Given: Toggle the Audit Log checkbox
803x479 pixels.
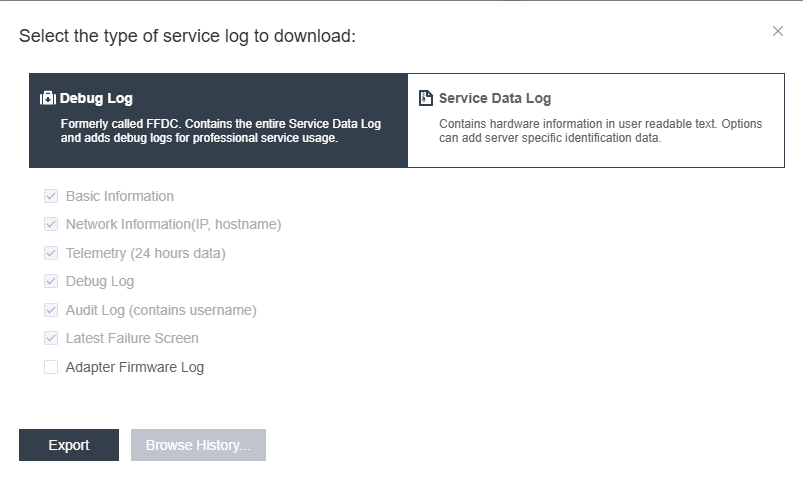Looking at the screenshot, I should point(51,310).
